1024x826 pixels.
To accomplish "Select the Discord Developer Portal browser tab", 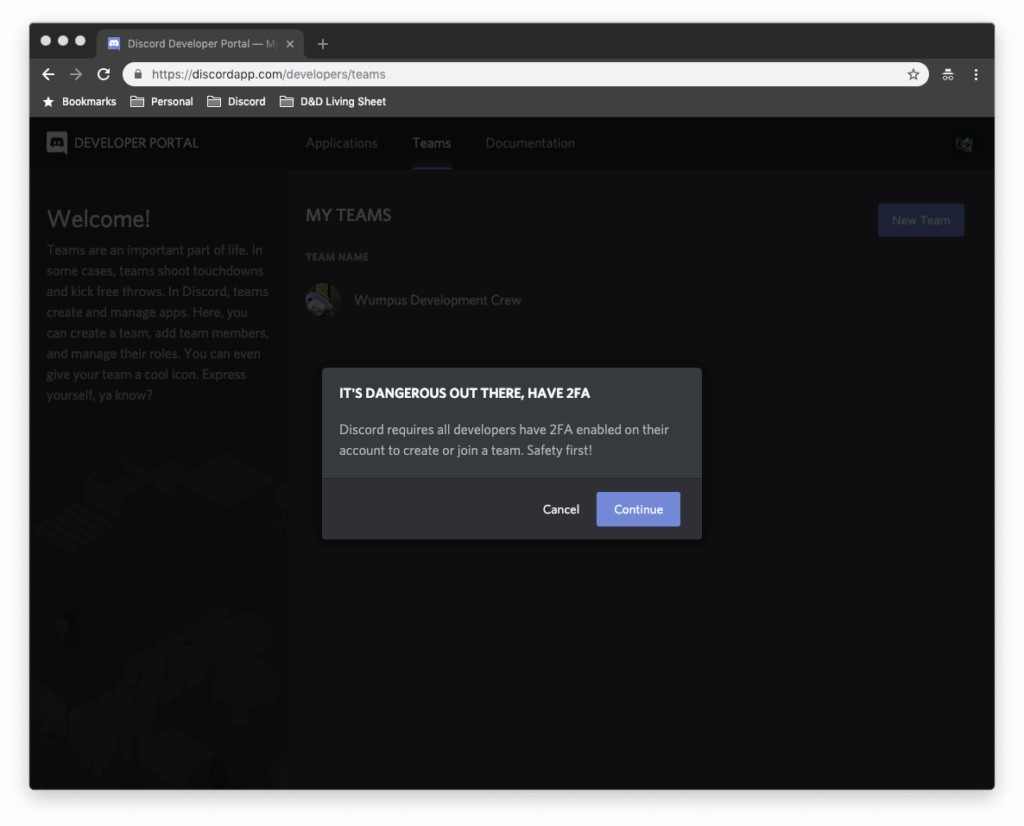I will click(200, 44).
